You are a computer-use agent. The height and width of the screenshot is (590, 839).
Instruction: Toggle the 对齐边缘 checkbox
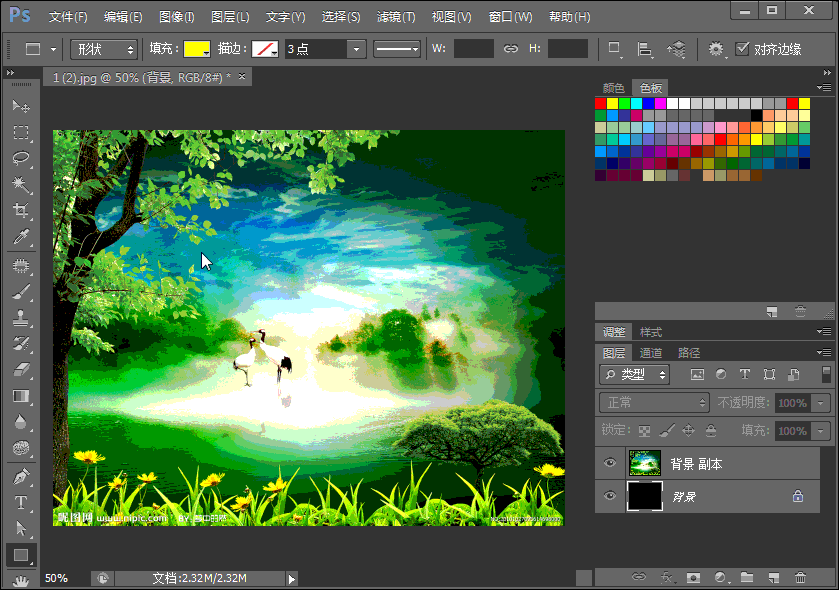click(x=742, y=49)
